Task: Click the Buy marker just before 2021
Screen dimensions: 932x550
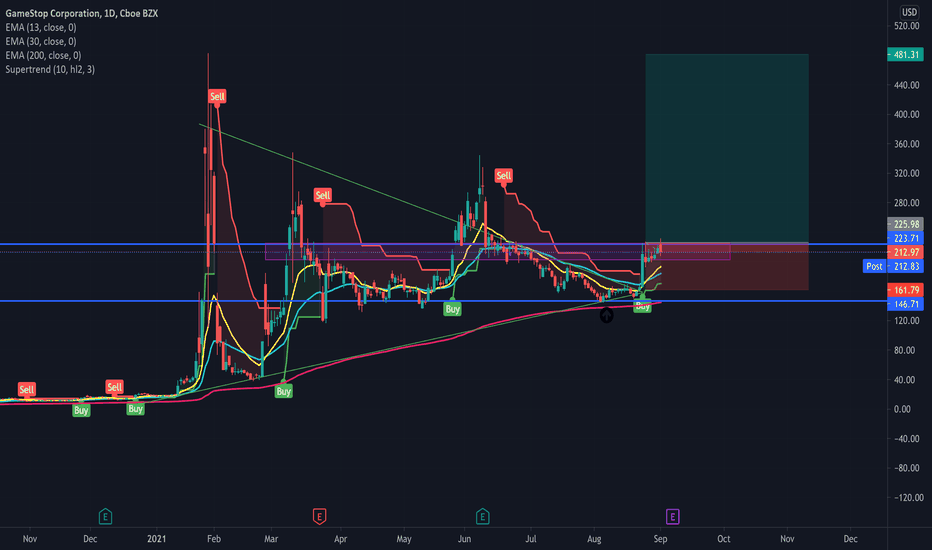Action: pyautogui.click(x=136, y=408)
